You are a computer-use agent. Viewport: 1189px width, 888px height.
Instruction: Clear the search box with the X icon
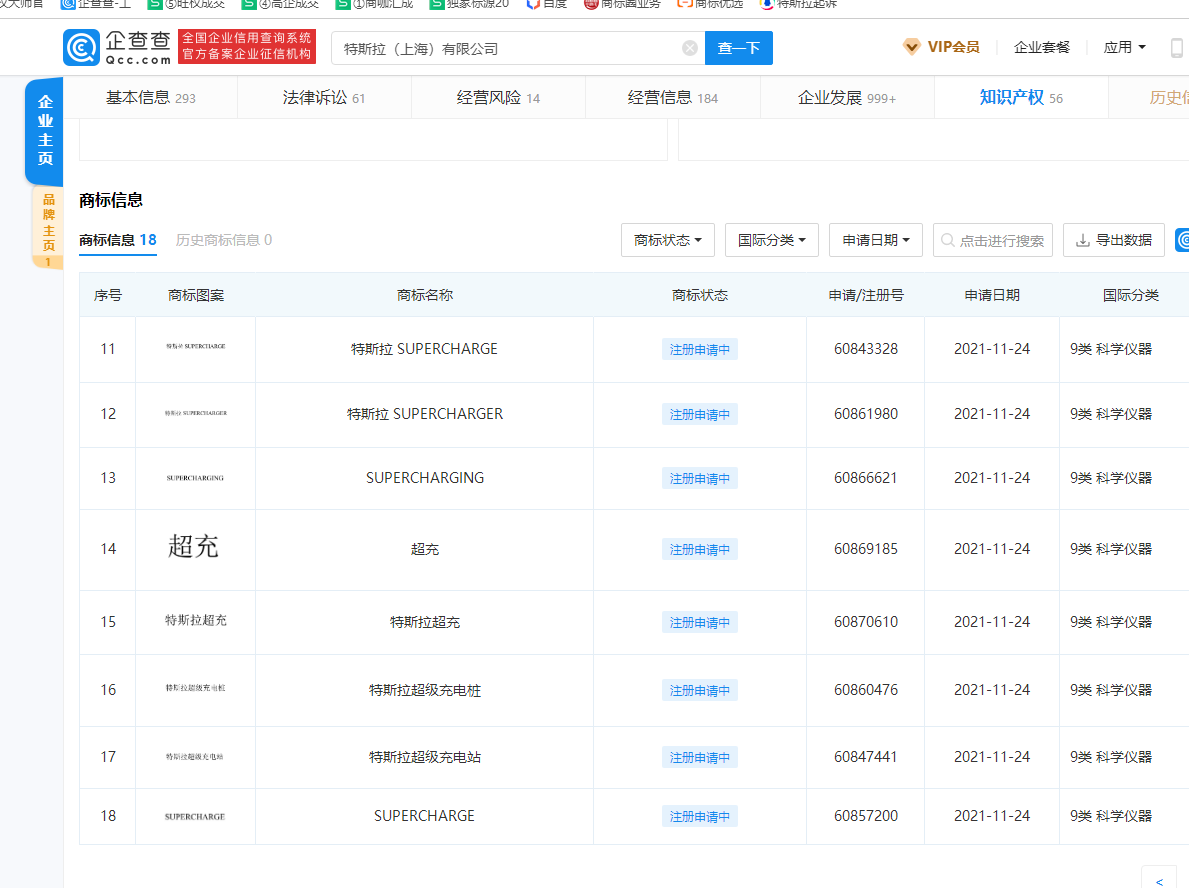click(690, 49)
